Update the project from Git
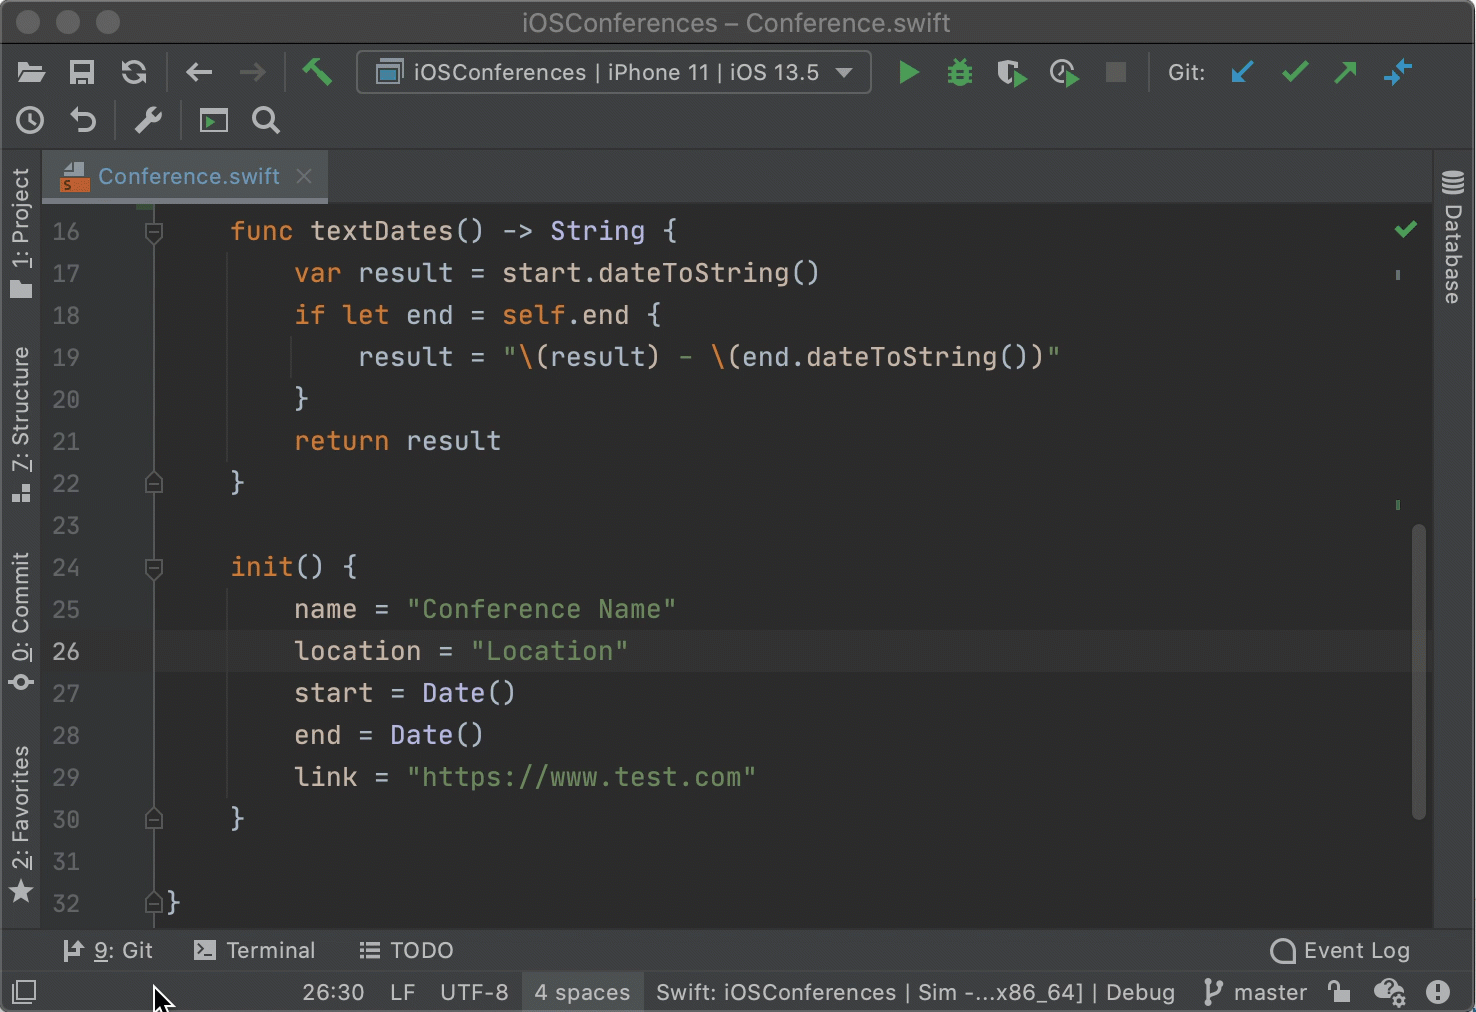 1242,72
